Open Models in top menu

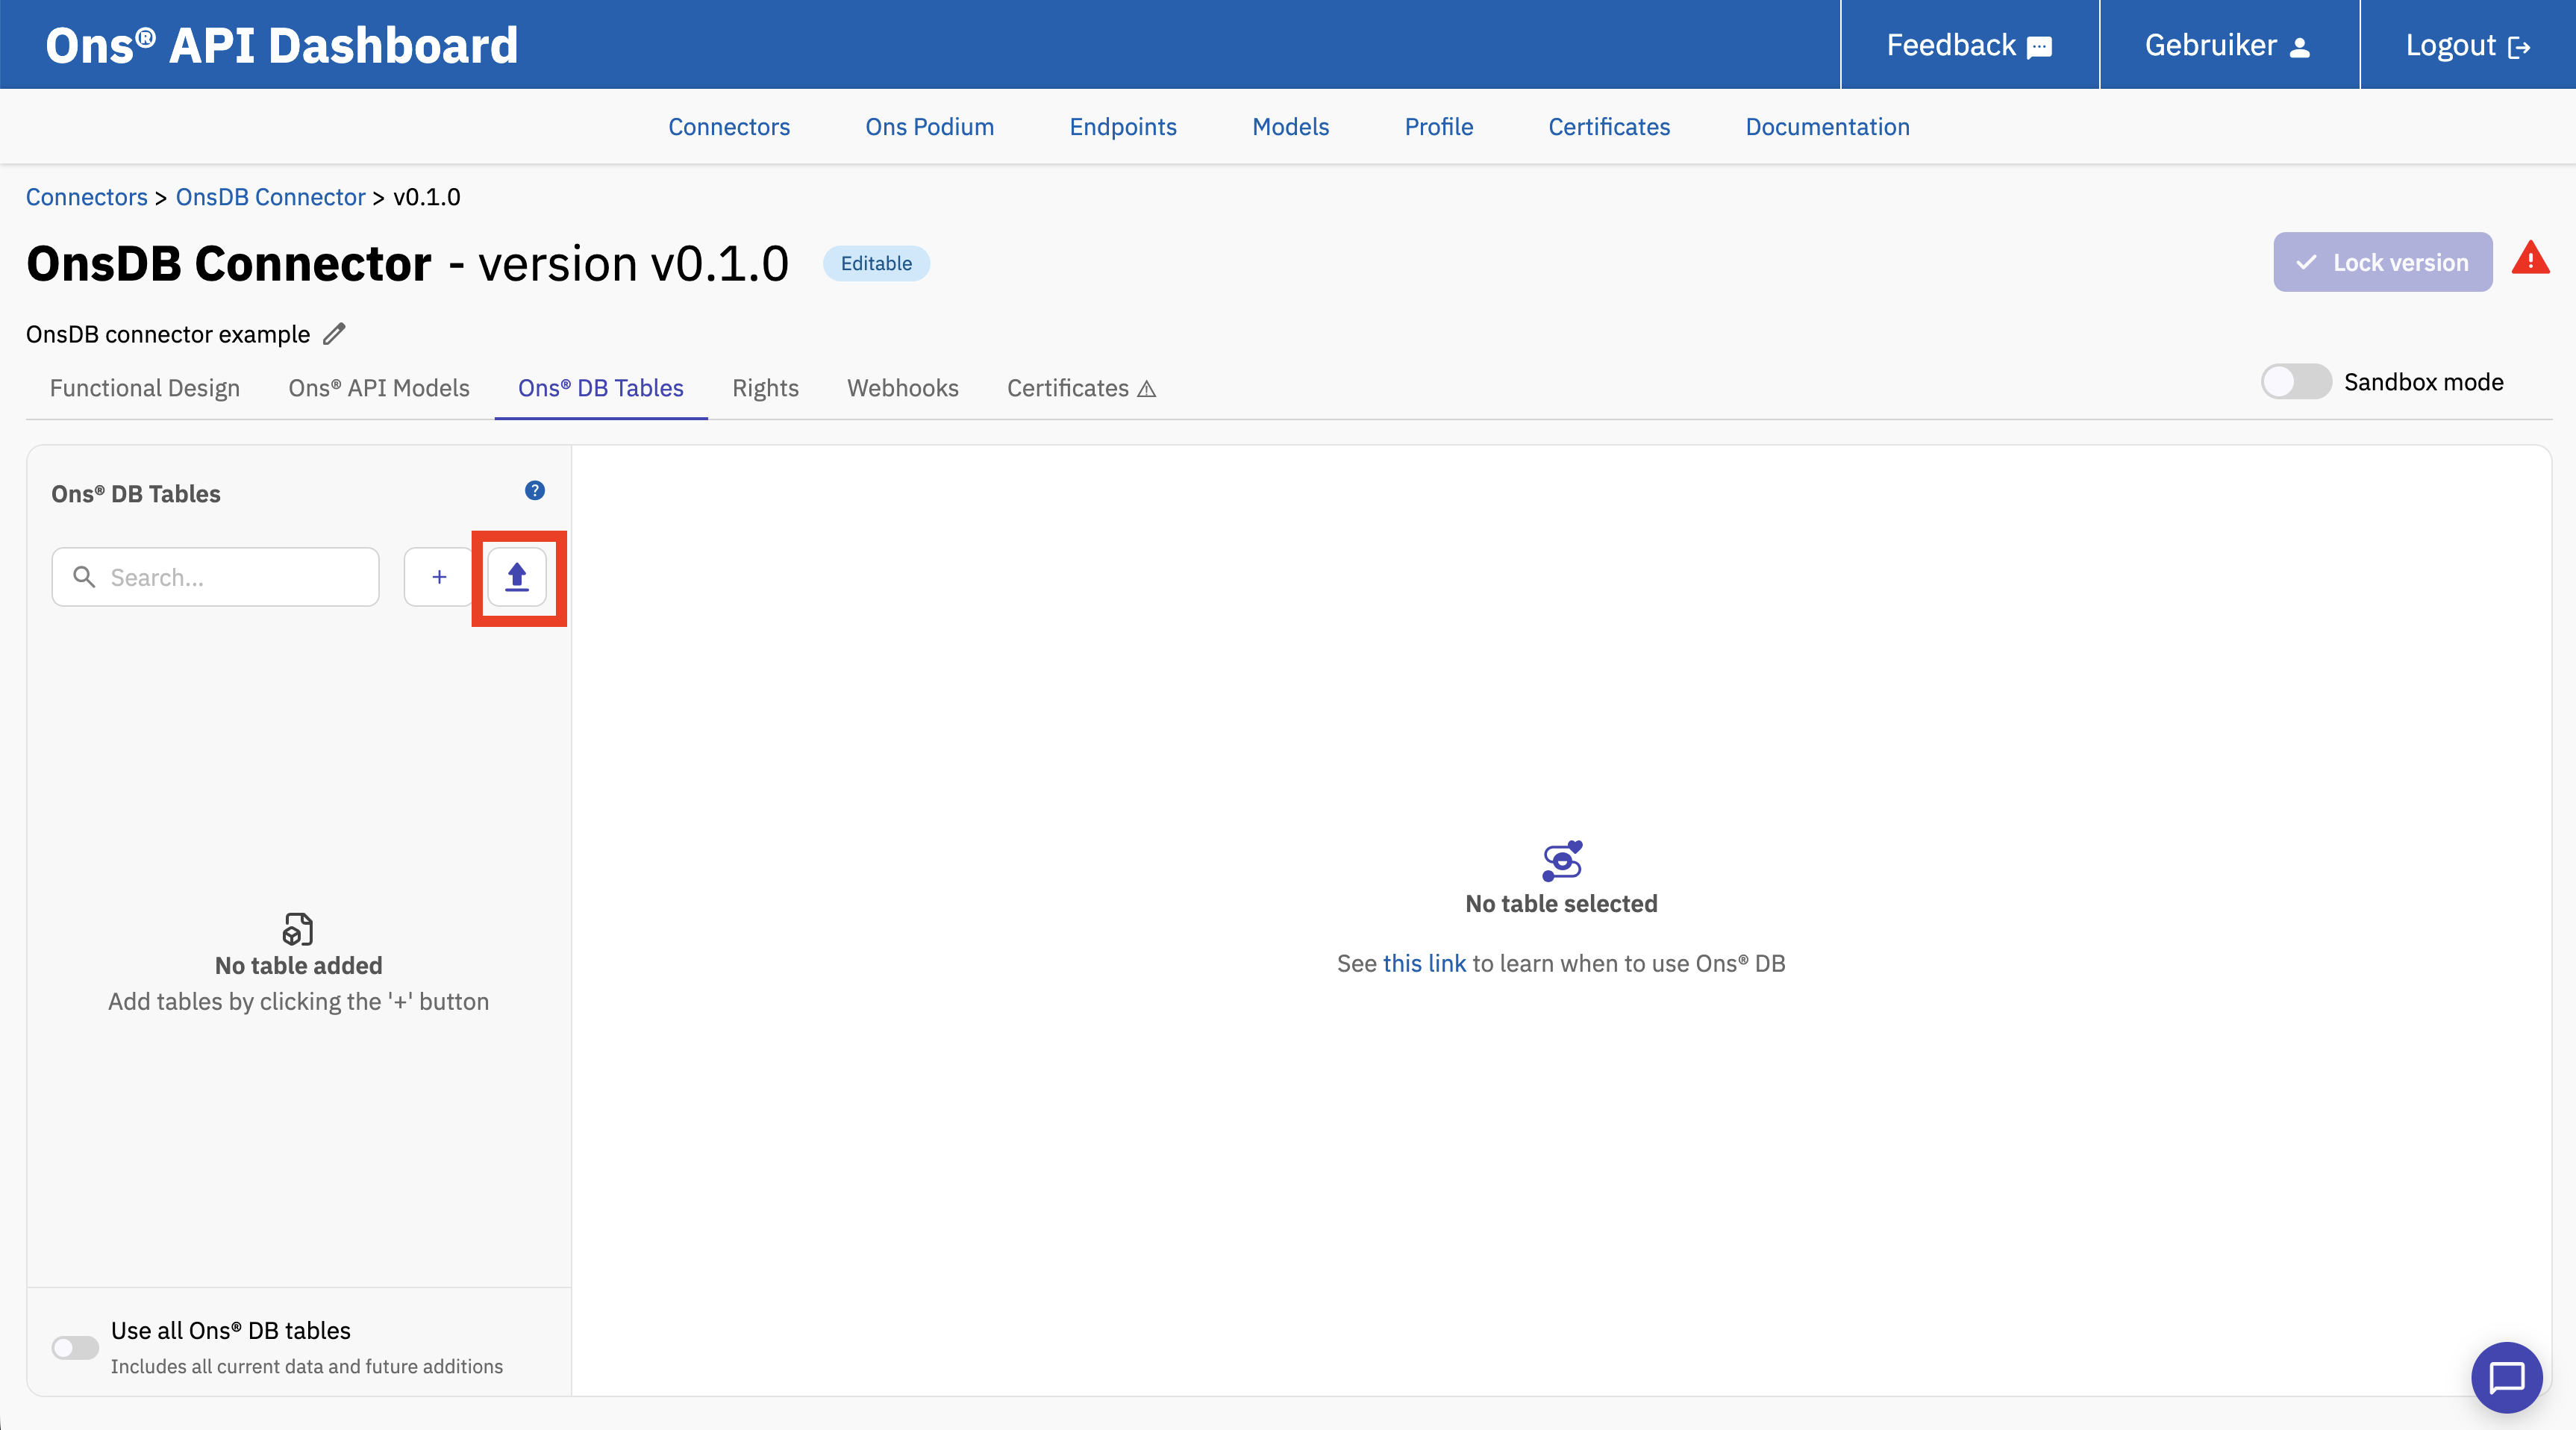[1291, 127]
